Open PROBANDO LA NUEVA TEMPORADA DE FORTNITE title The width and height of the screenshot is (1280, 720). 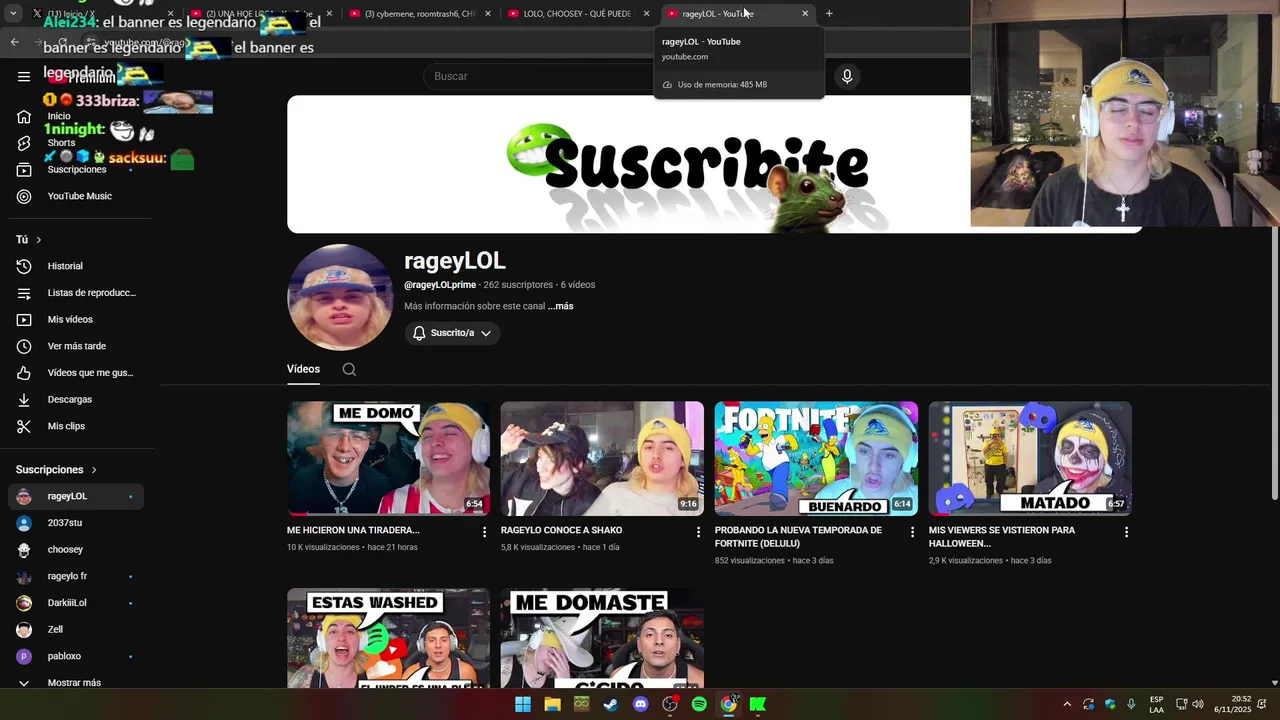tap(798, 537)
